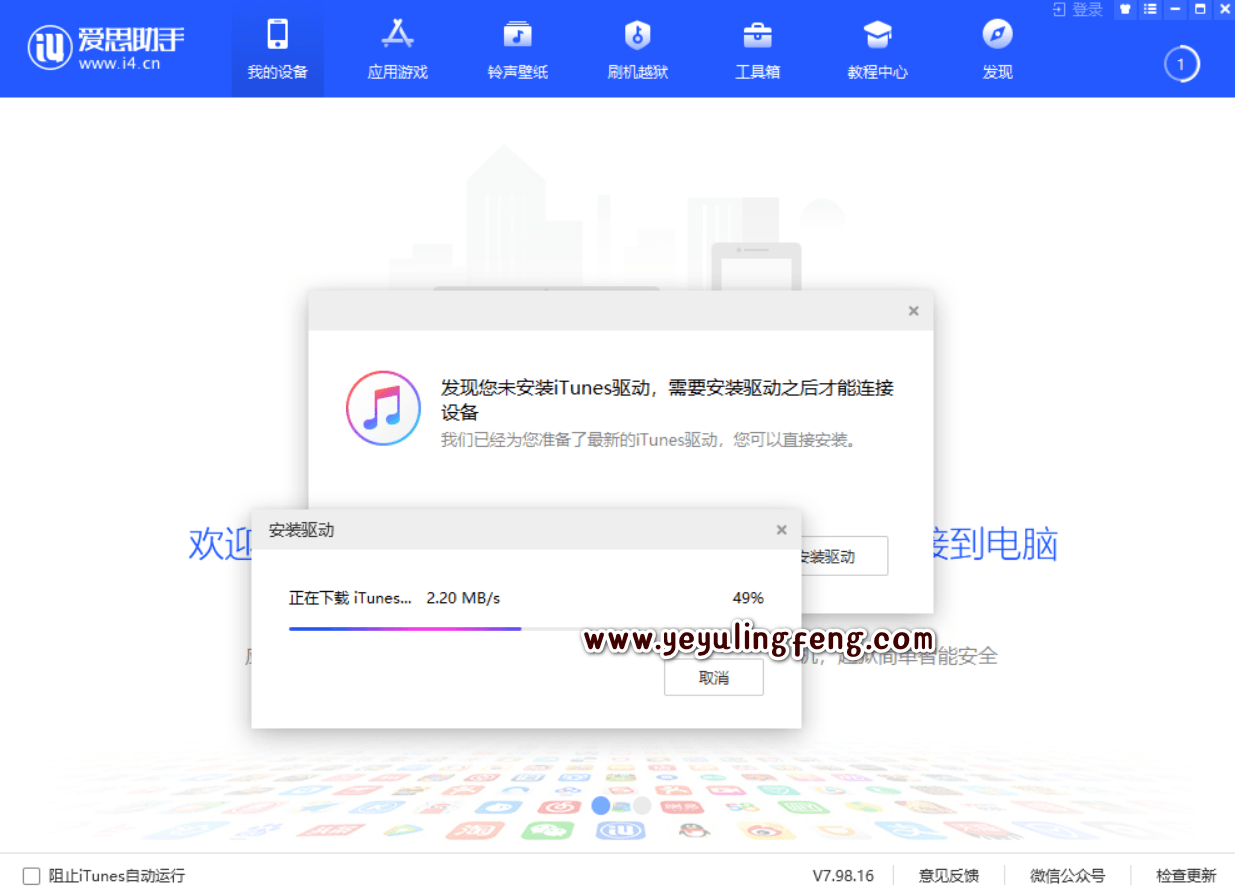The image size is (1235, 893).
Task: Close the 爱思助手 main window
Action: [1224, 9]
